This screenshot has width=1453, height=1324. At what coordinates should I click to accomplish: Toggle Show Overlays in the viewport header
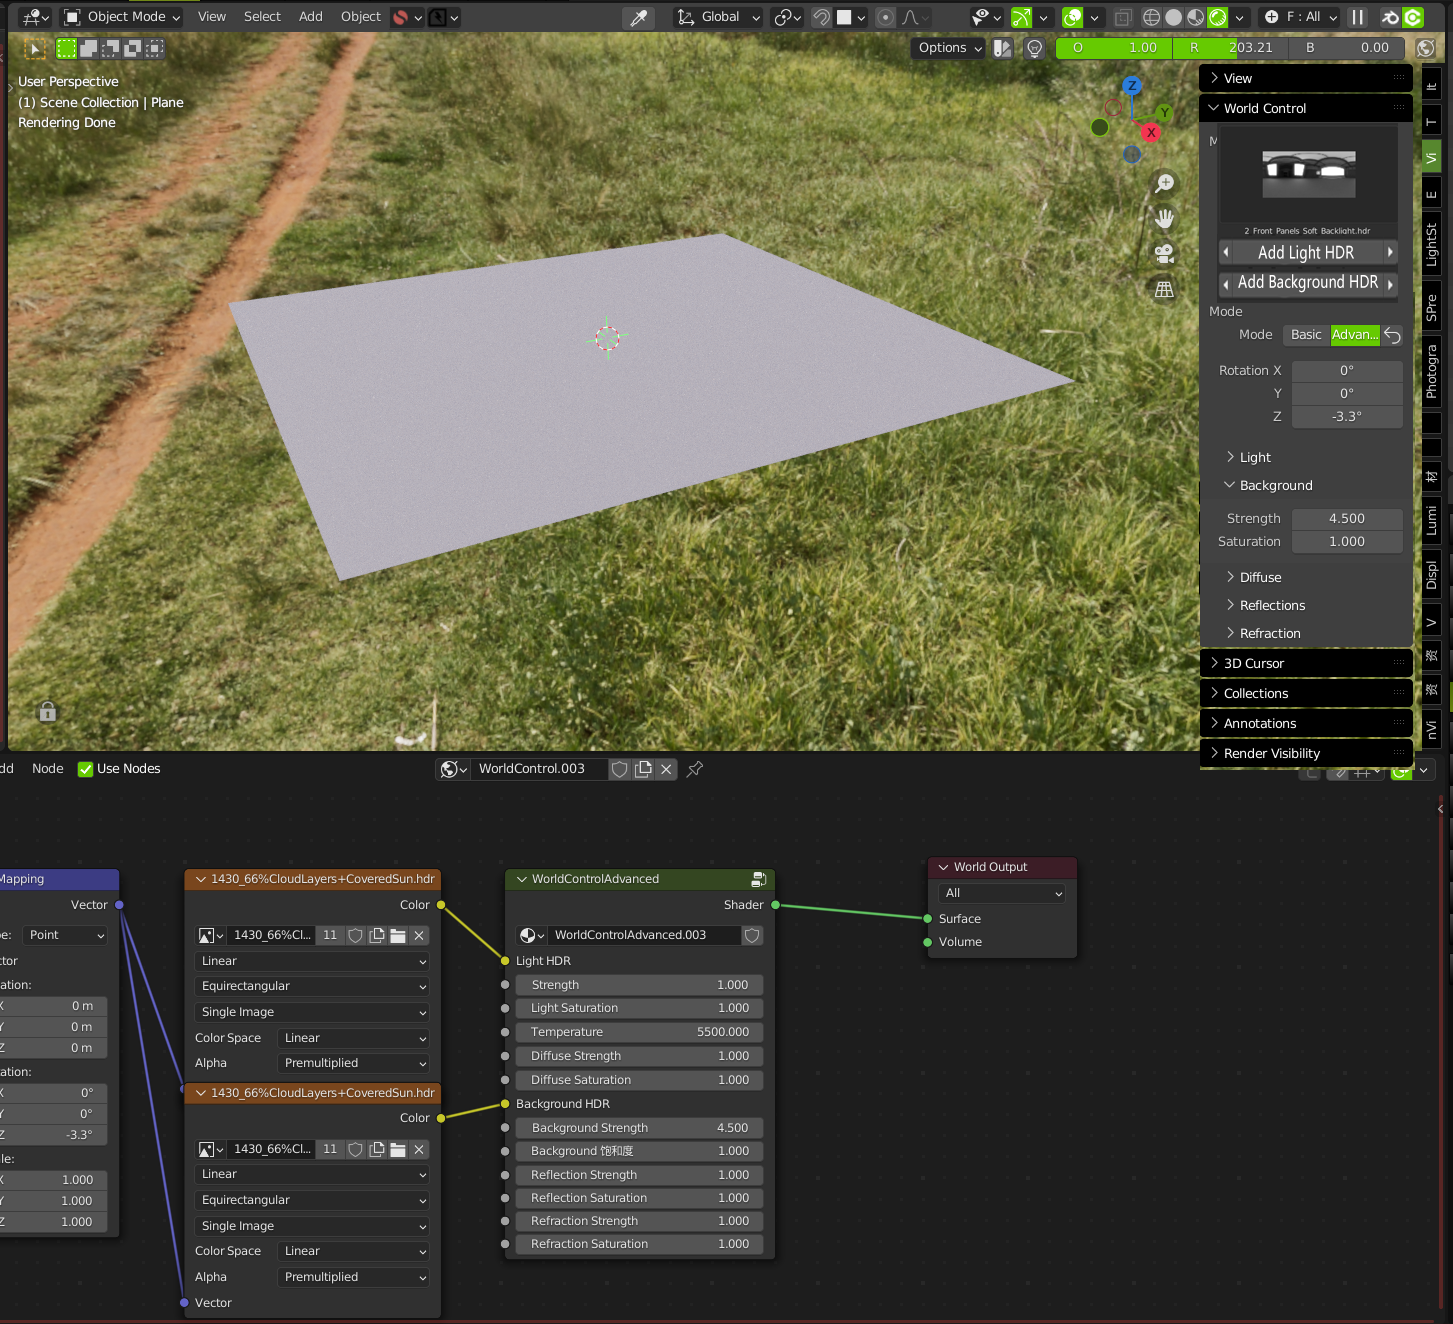pos(1073,17)
